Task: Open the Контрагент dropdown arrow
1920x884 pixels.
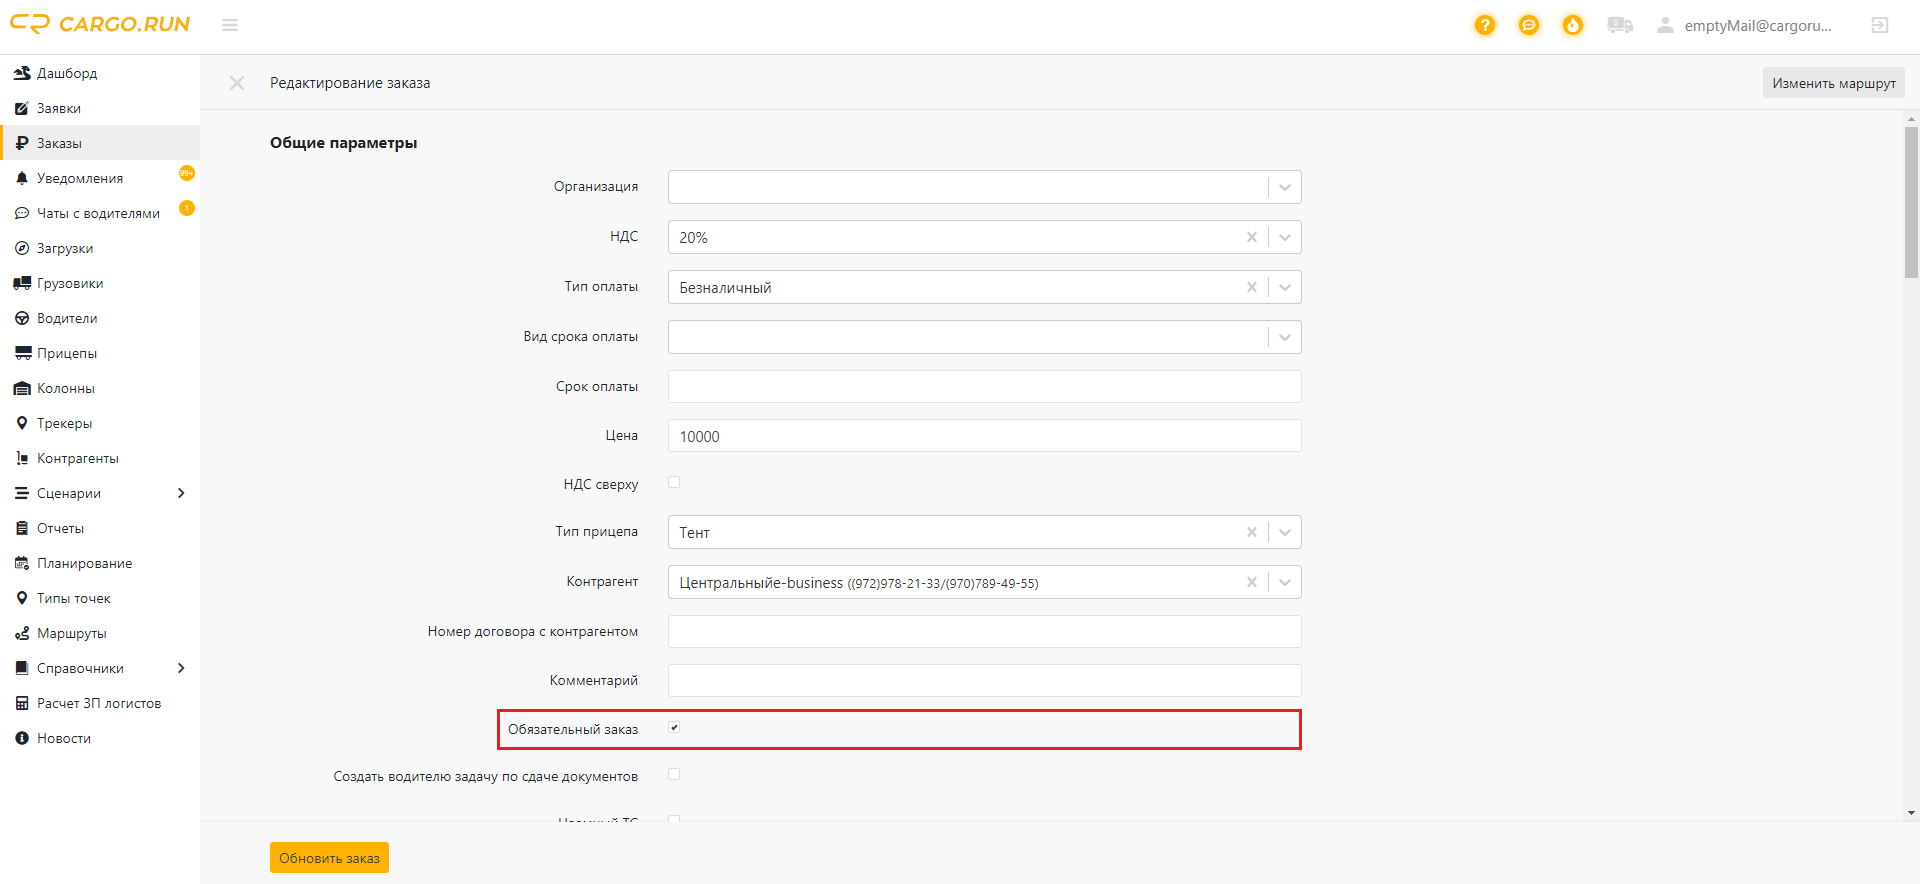Action: click(1285, 582)
